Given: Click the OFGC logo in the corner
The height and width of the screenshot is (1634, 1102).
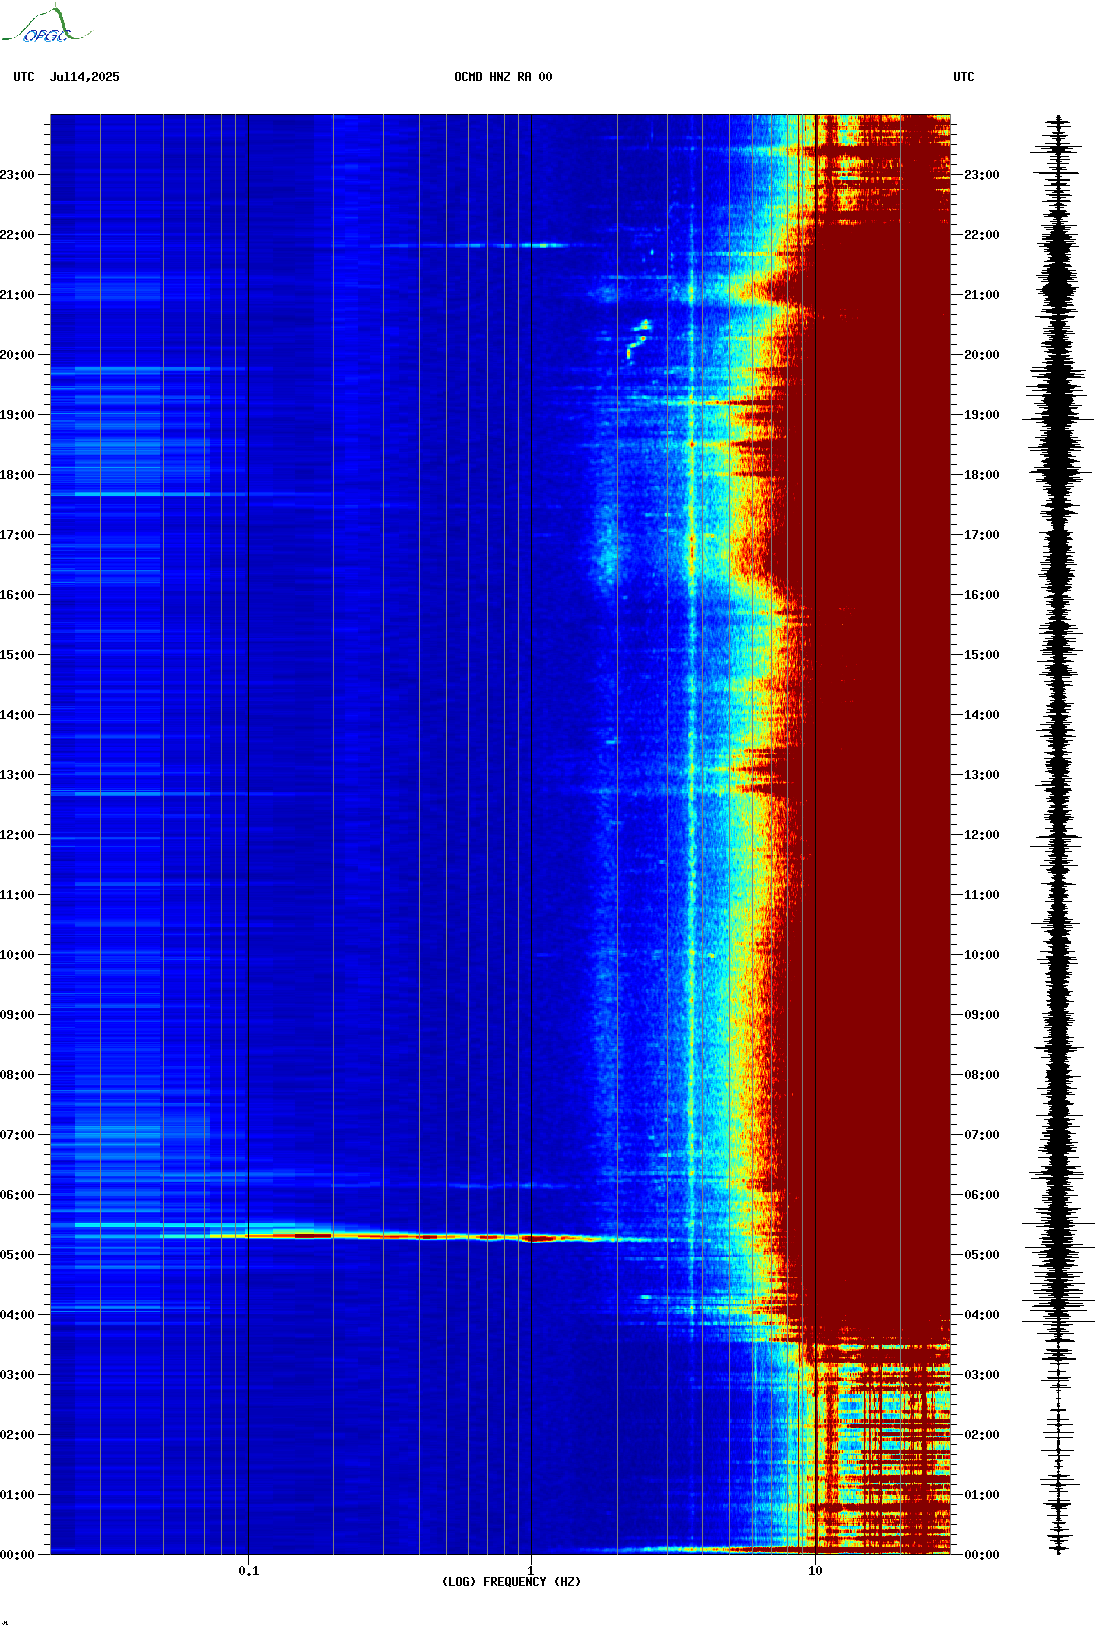Looking at the screenshot, I should [x=46, y=25].
